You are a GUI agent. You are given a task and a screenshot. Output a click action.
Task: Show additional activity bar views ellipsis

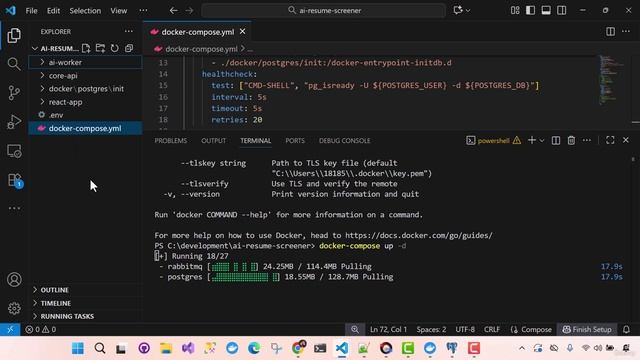[14, 208]
